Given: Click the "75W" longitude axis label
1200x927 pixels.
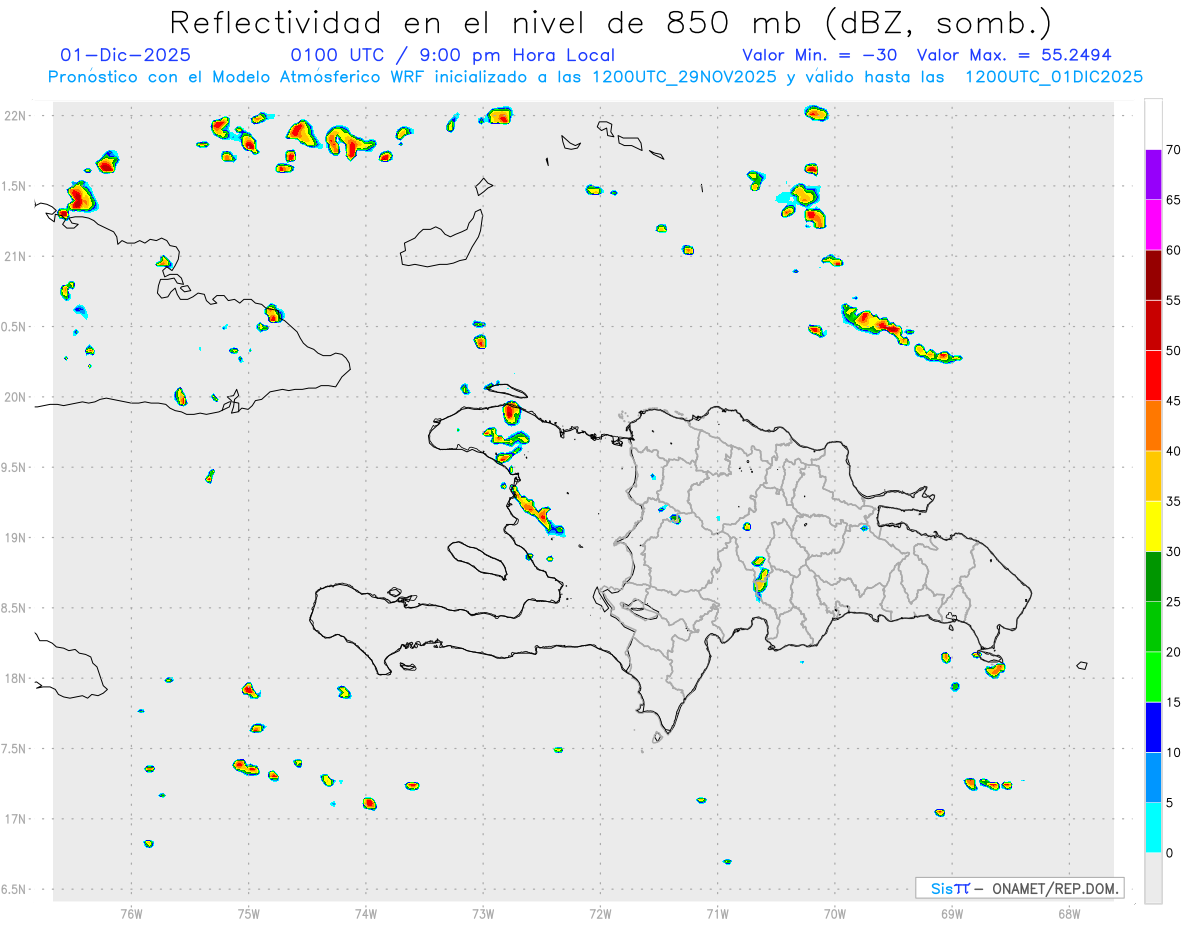Looking at the screenshot, I should coord(249,913).
